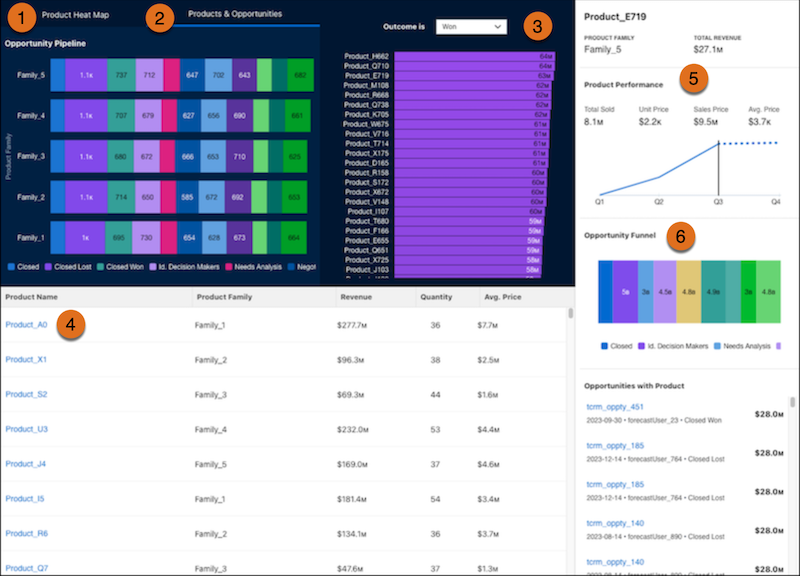Click the Unit Price $2.2K value
Image resolution: width=800 pixels, height=576 pixels.
coord(650,122)
